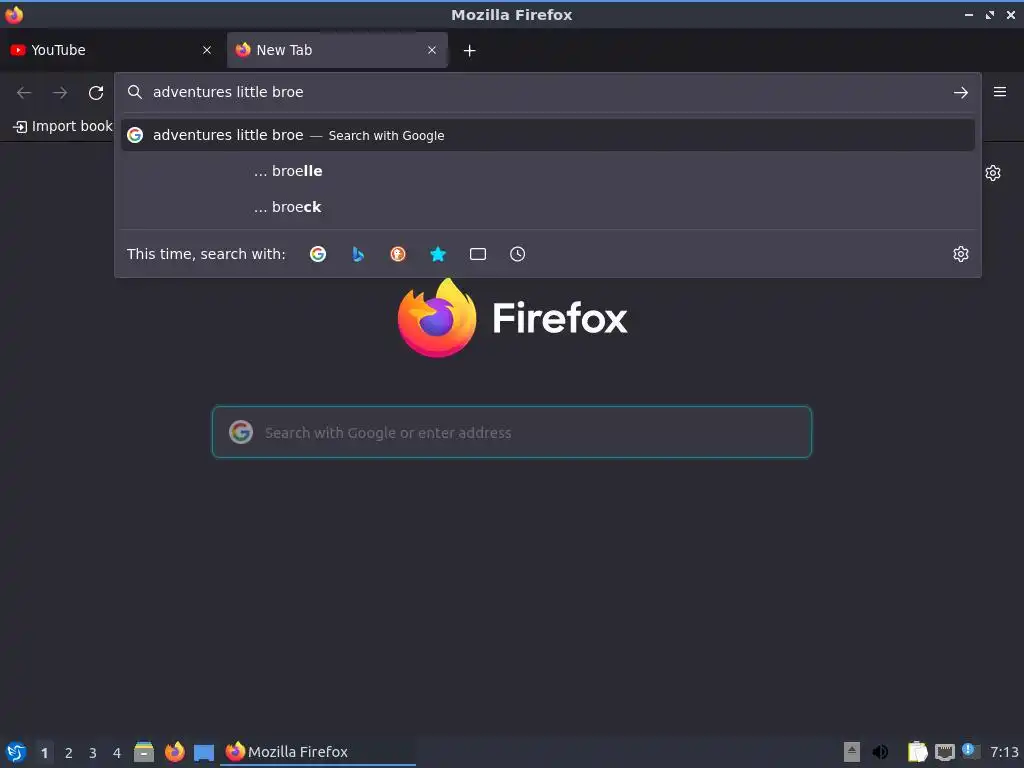The height and width of the screenshot is (768, 1024).
Task: Choose 'adventures little broe — Search with Google'
Action: (547, 135)
